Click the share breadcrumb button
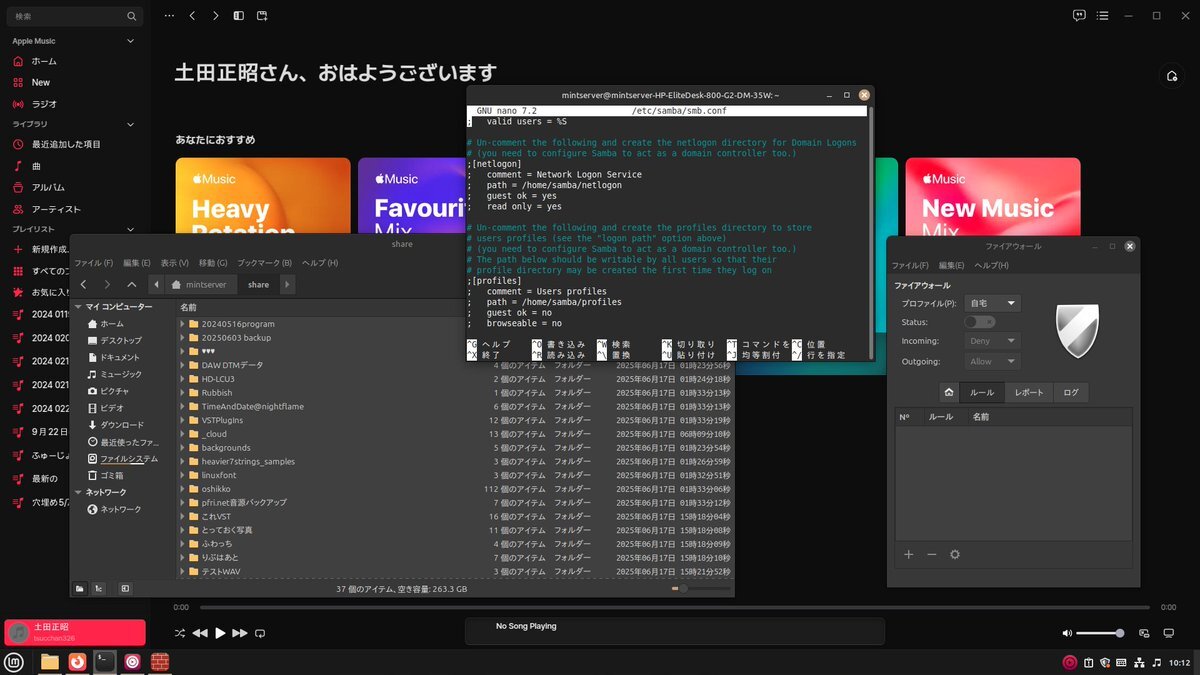1200x675 pixels. coord(258,285)
